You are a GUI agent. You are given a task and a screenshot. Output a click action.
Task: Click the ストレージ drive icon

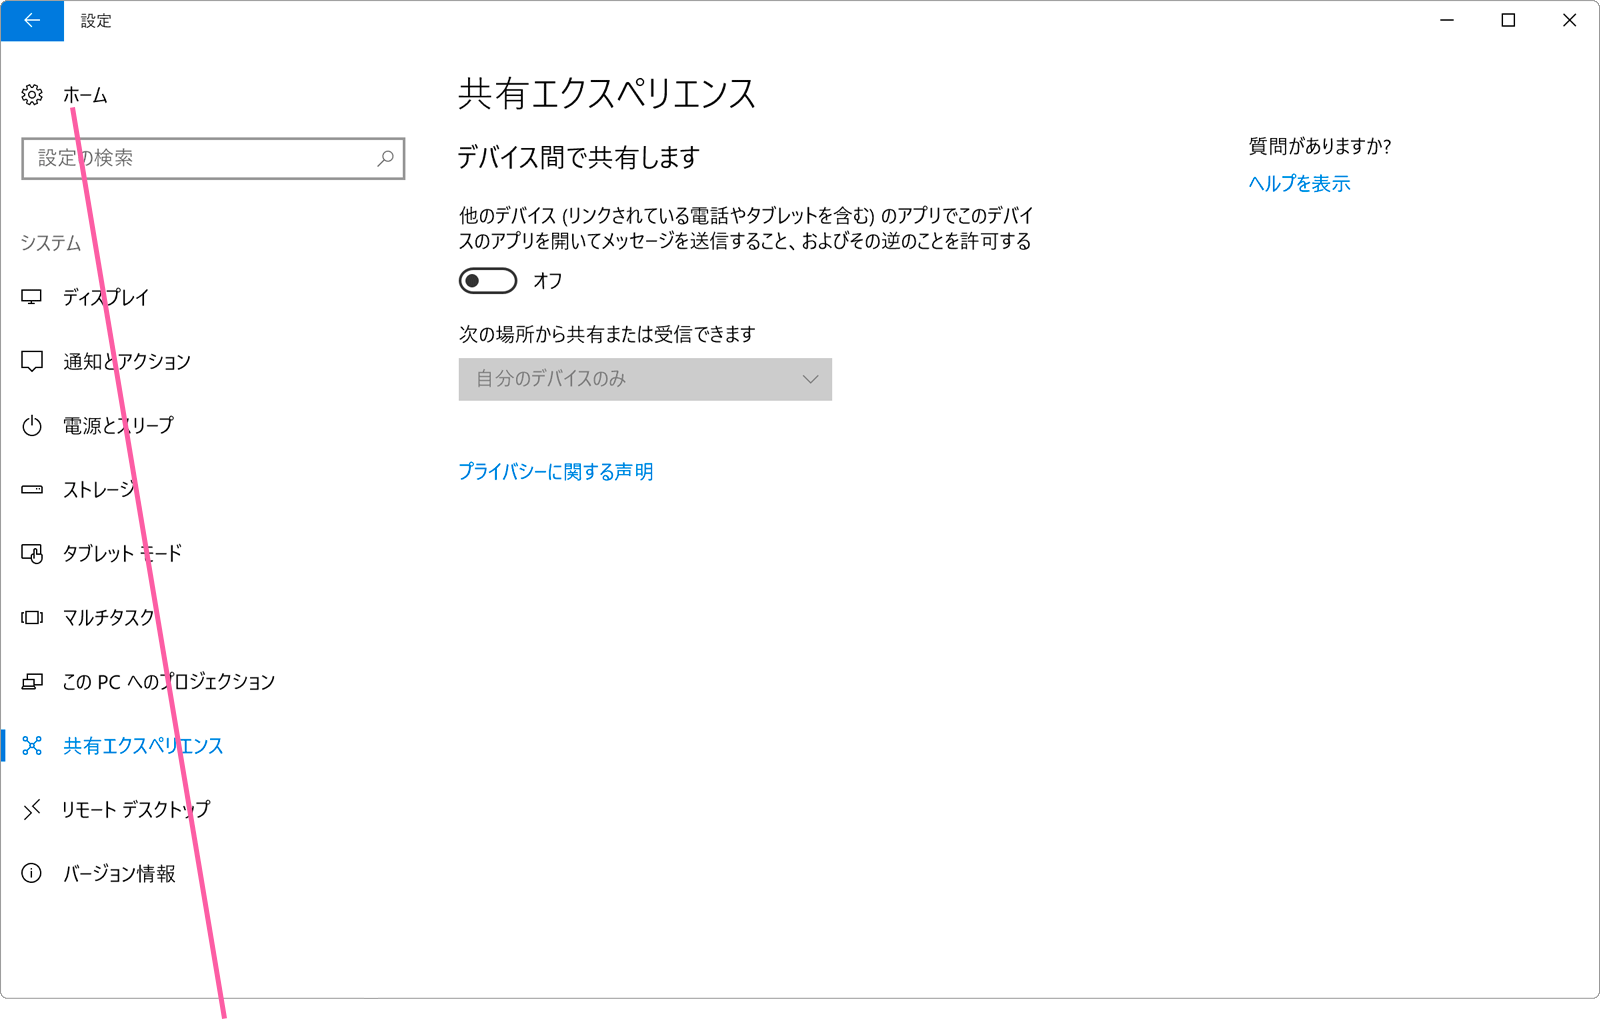(32, 490)
